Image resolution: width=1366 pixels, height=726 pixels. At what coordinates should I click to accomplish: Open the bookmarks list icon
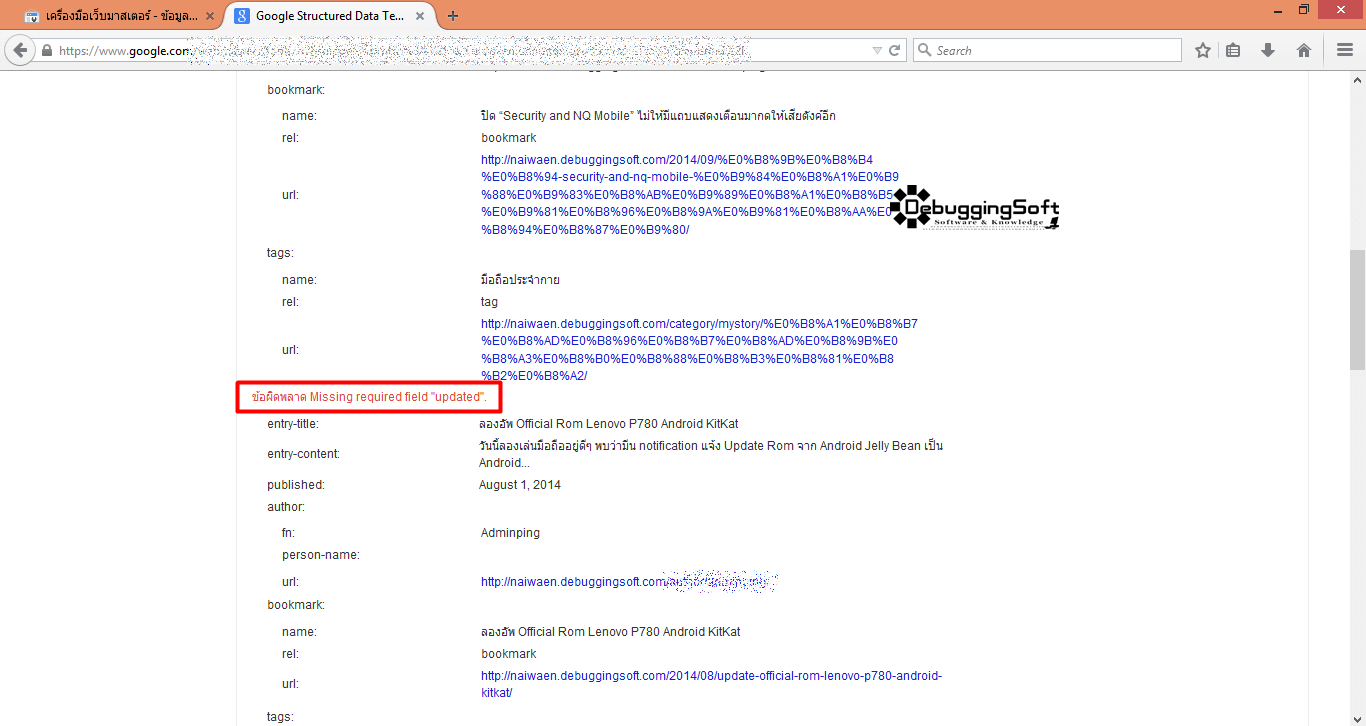[1234, 50]
